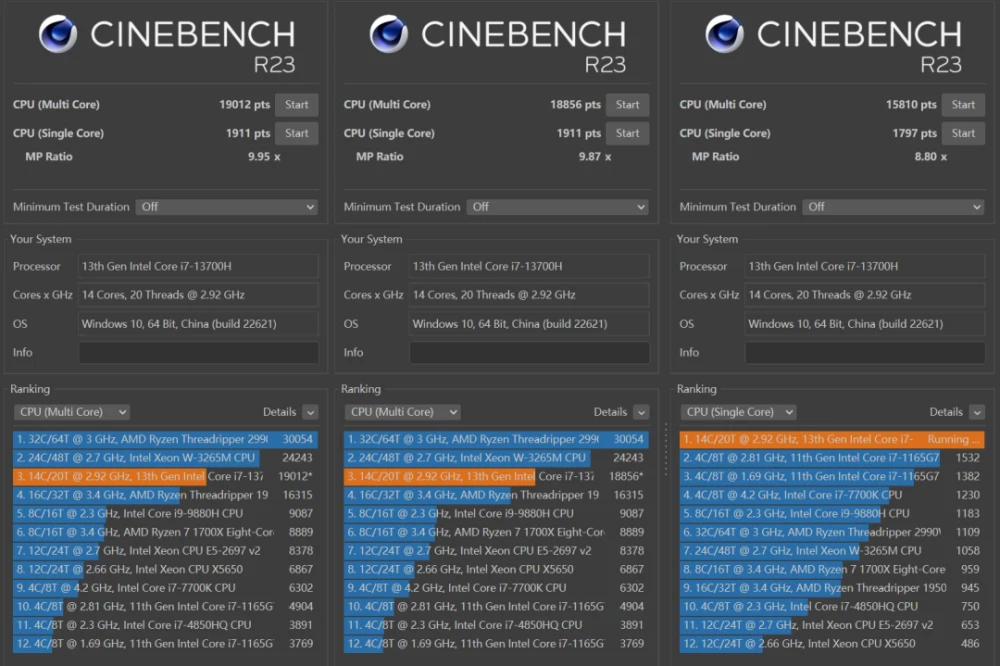Select the i7-4850HQ row scoring 3891 in left window
The image size is (1000, 666).
tap(165, 625)
